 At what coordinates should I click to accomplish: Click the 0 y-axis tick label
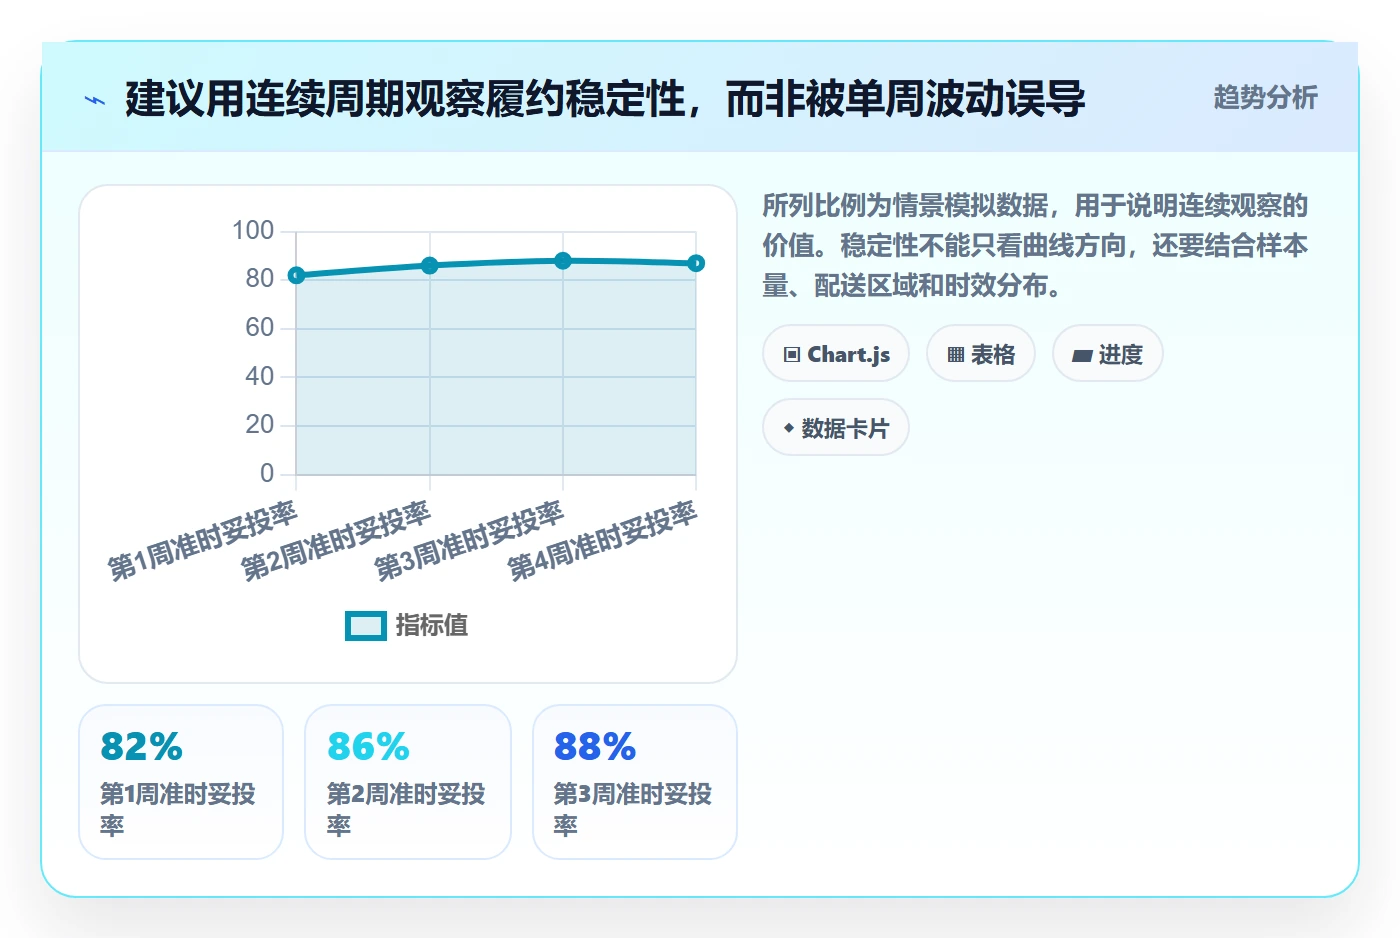click(267, 473)
